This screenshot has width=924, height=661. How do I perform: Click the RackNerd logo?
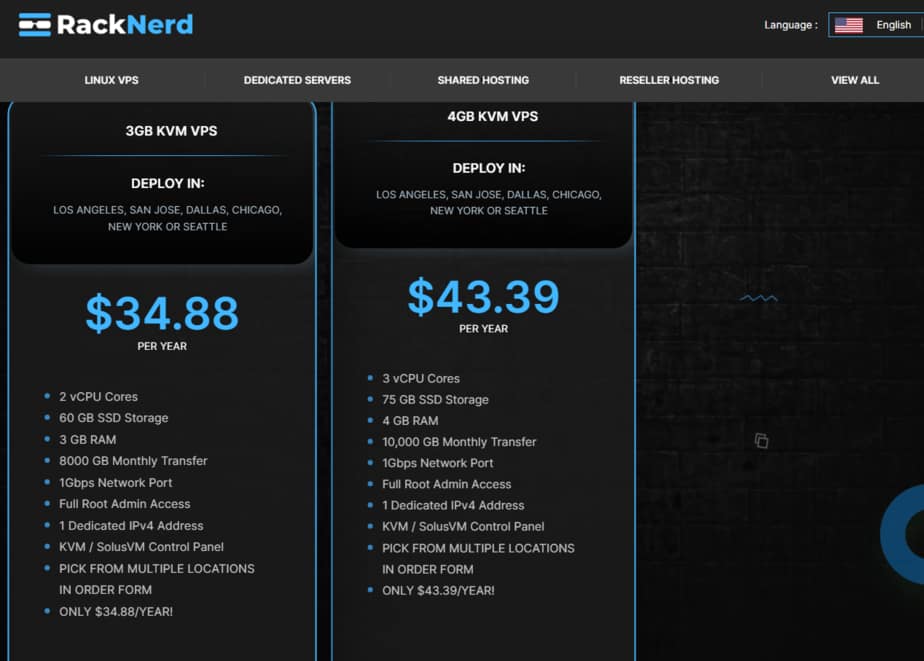(x=106, y=25)
